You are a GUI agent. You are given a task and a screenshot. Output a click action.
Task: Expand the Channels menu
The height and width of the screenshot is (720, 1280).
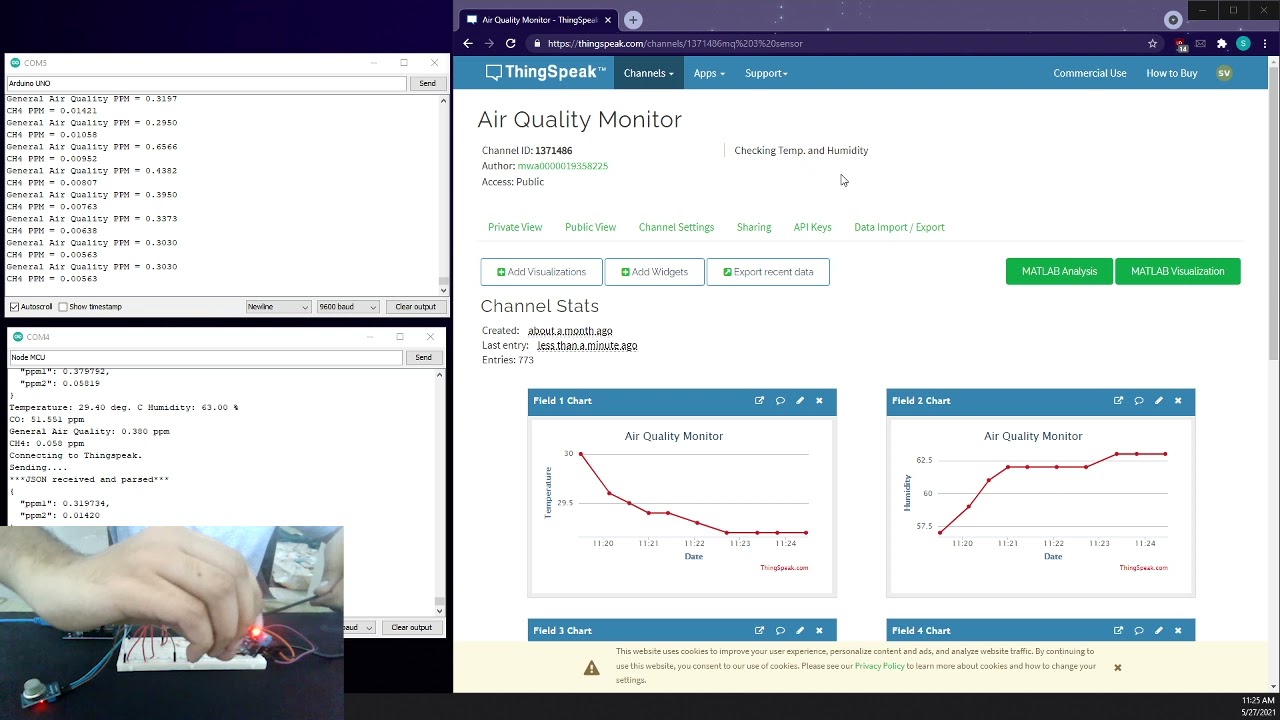pyautogui.click(x=649, y=73)
